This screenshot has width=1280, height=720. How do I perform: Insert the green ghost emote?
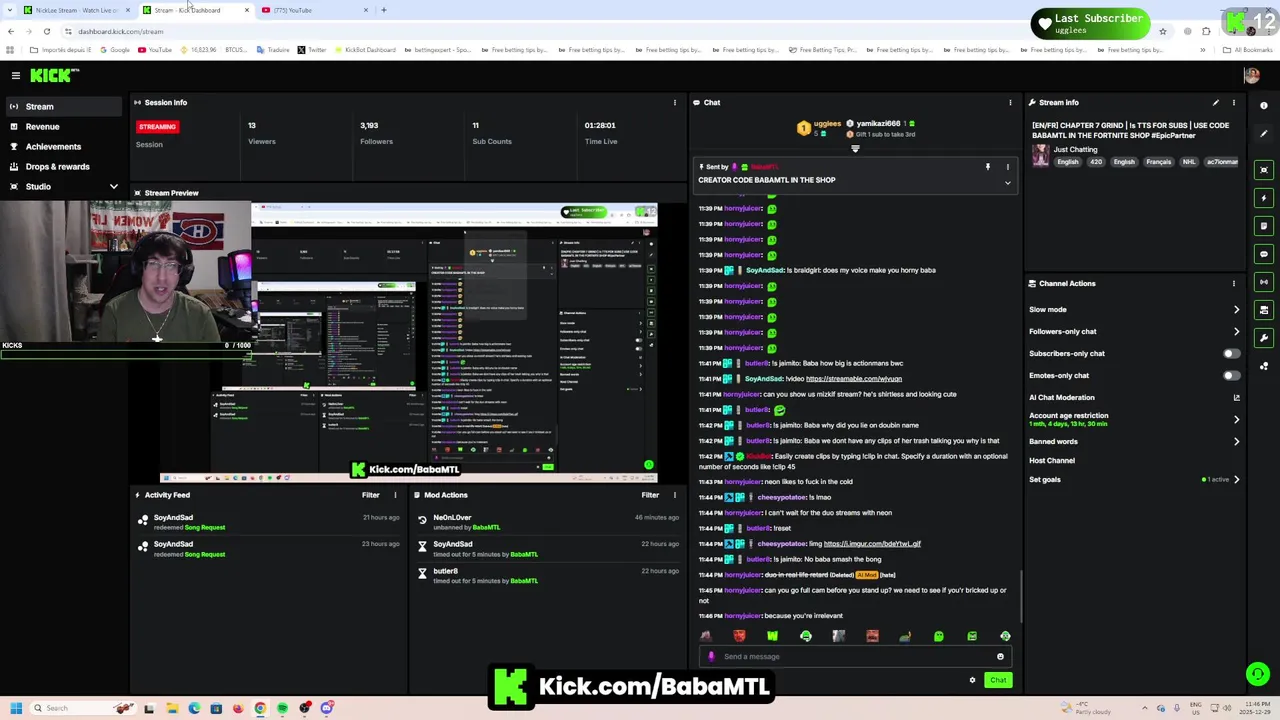(x=939, y=636)
